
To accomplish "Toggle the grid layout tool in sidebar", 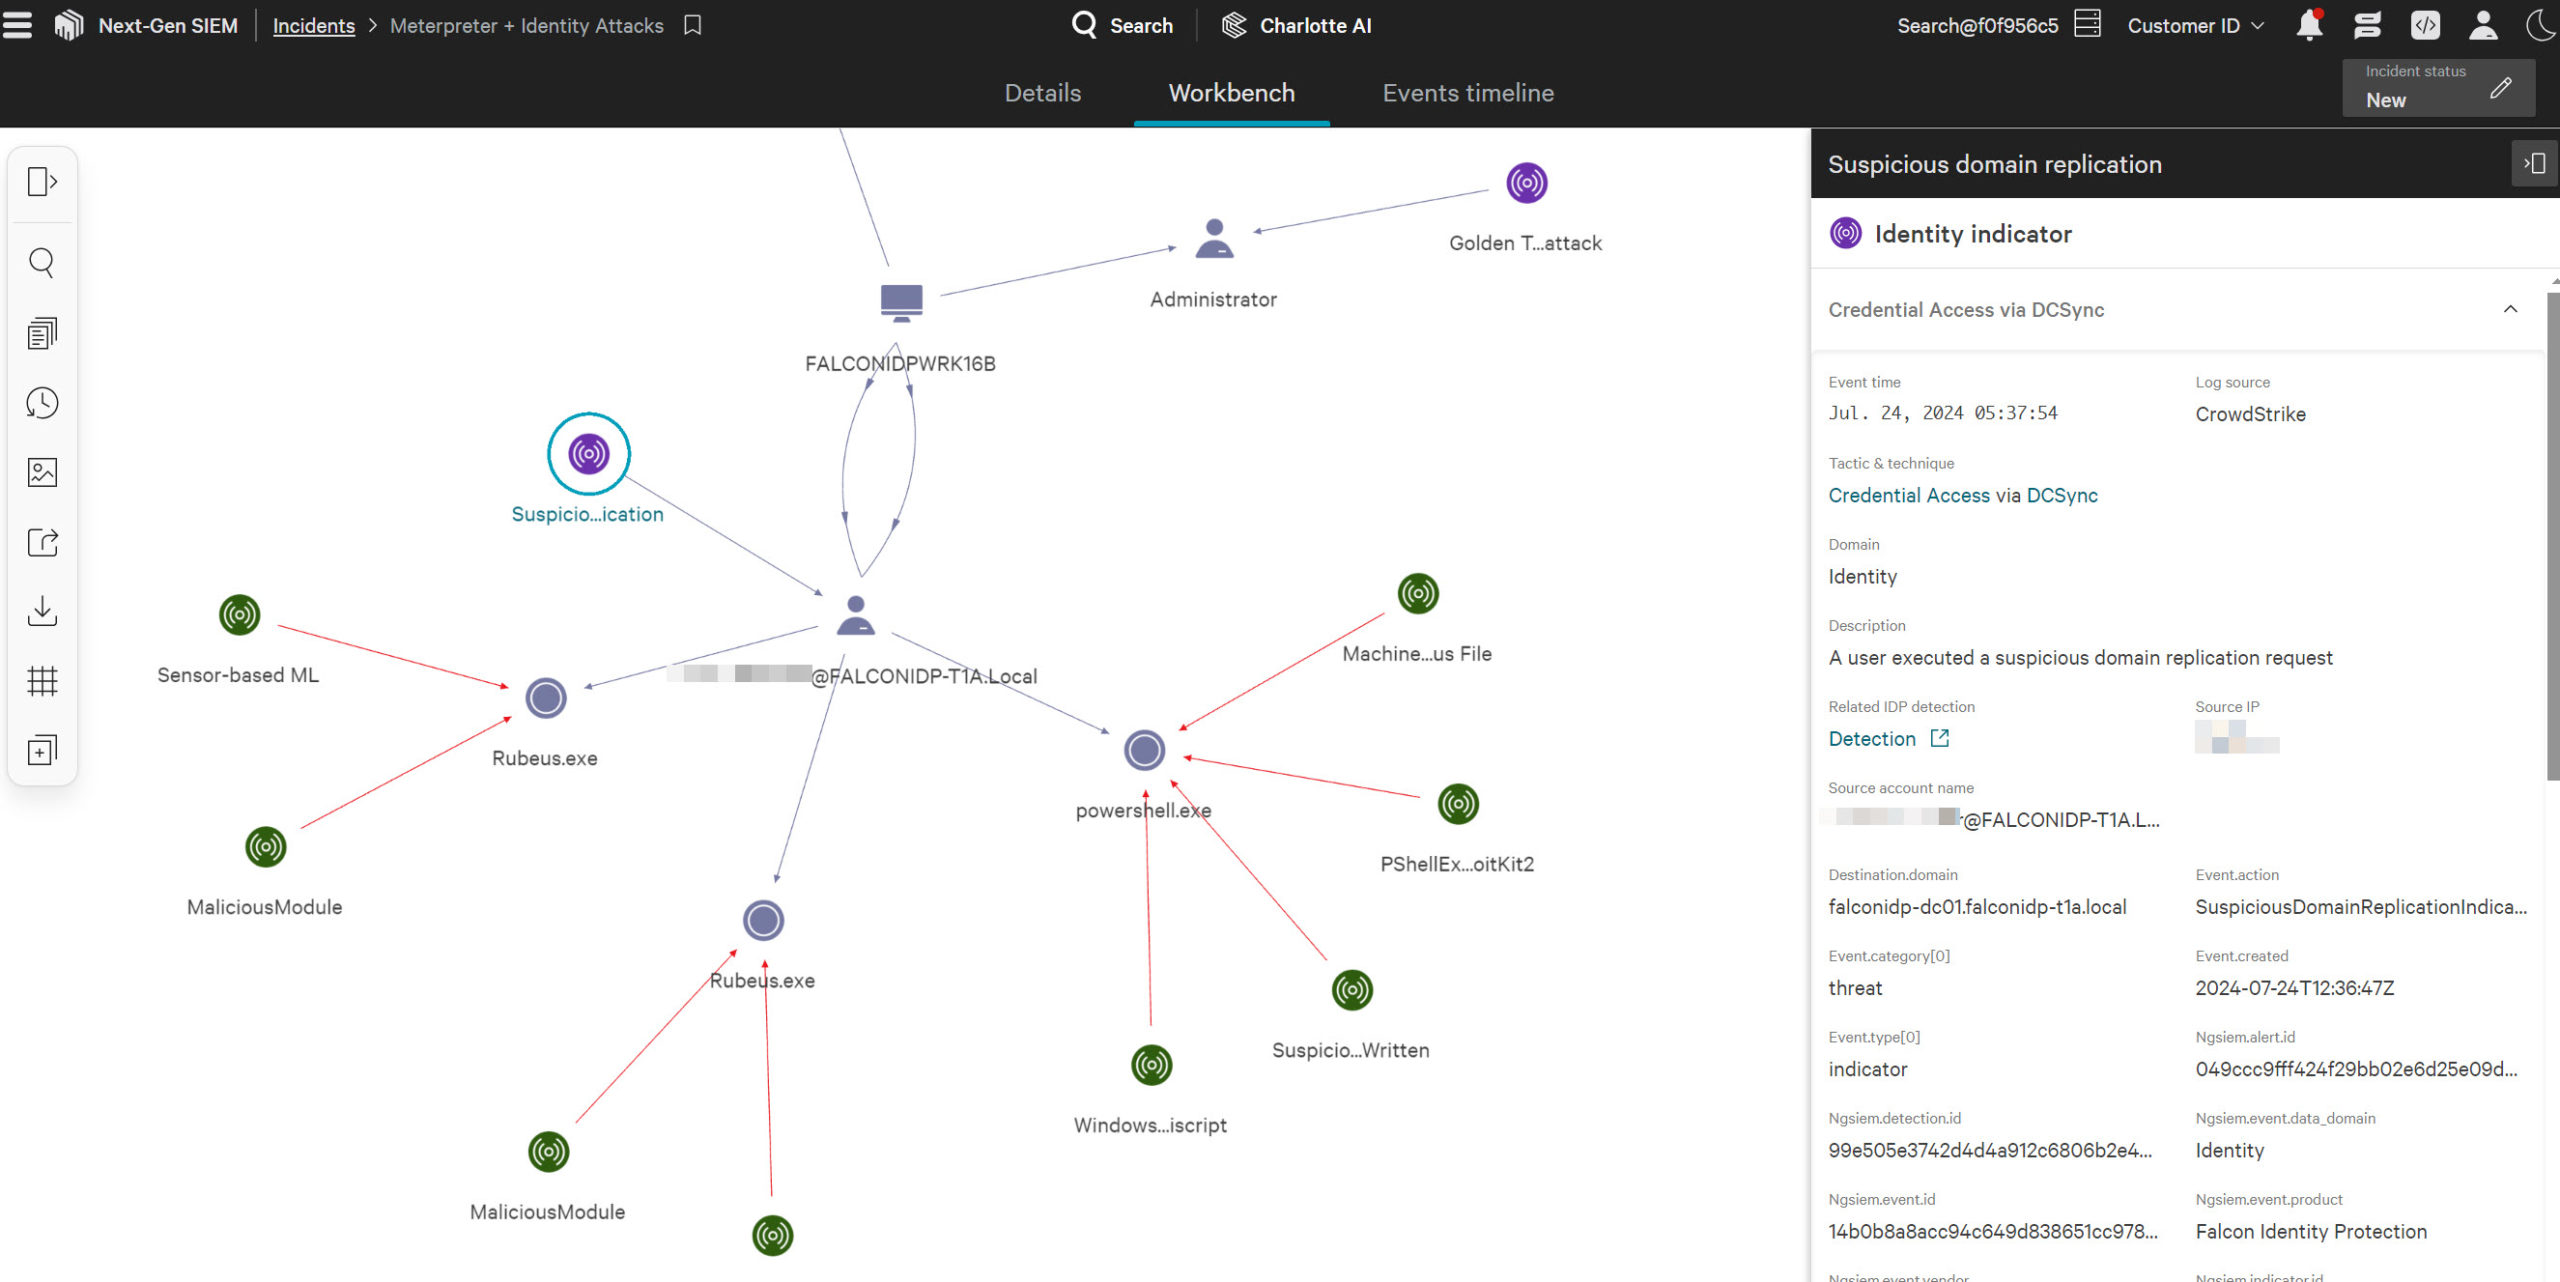I will [42, 681].
